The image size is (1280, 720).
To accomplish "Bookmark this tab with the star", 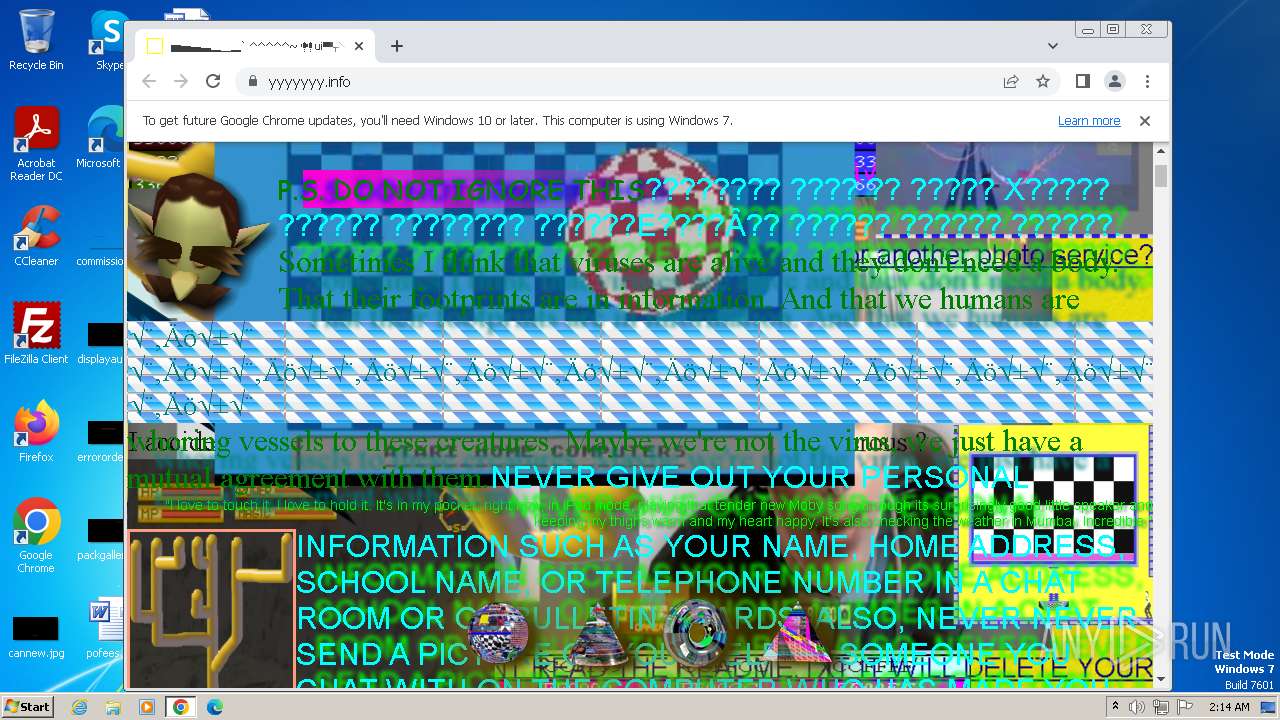I will 1043,82.
